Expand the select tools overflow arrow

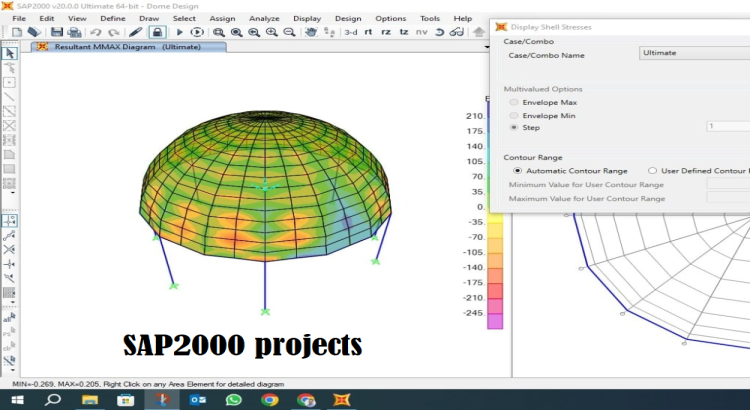[12, 370]
